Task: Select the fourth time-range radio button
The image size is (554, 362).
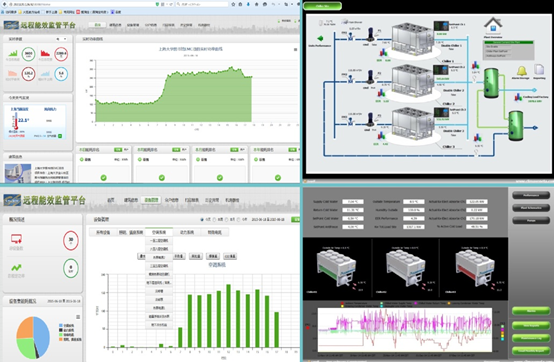Action: [x=238, y=220]
